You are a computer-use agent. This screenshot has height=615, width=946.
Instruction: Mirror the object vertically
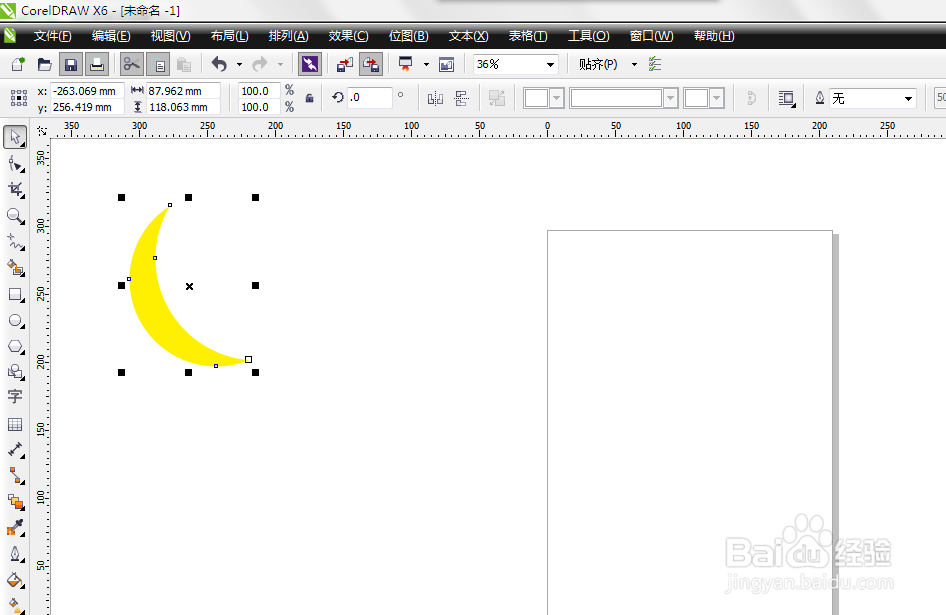[x=462, y=98]
